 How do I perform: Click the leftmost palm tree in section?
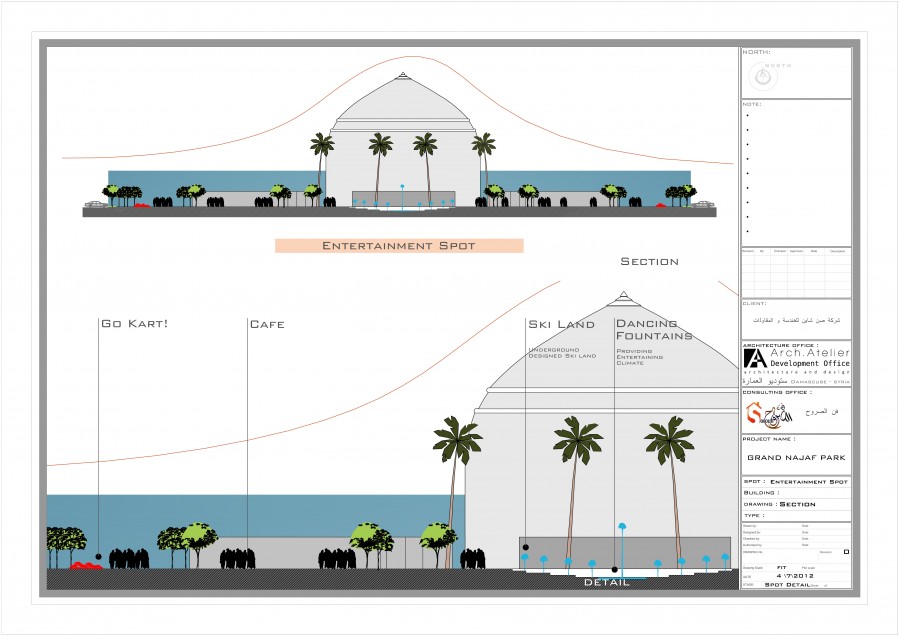pos(457,440)
